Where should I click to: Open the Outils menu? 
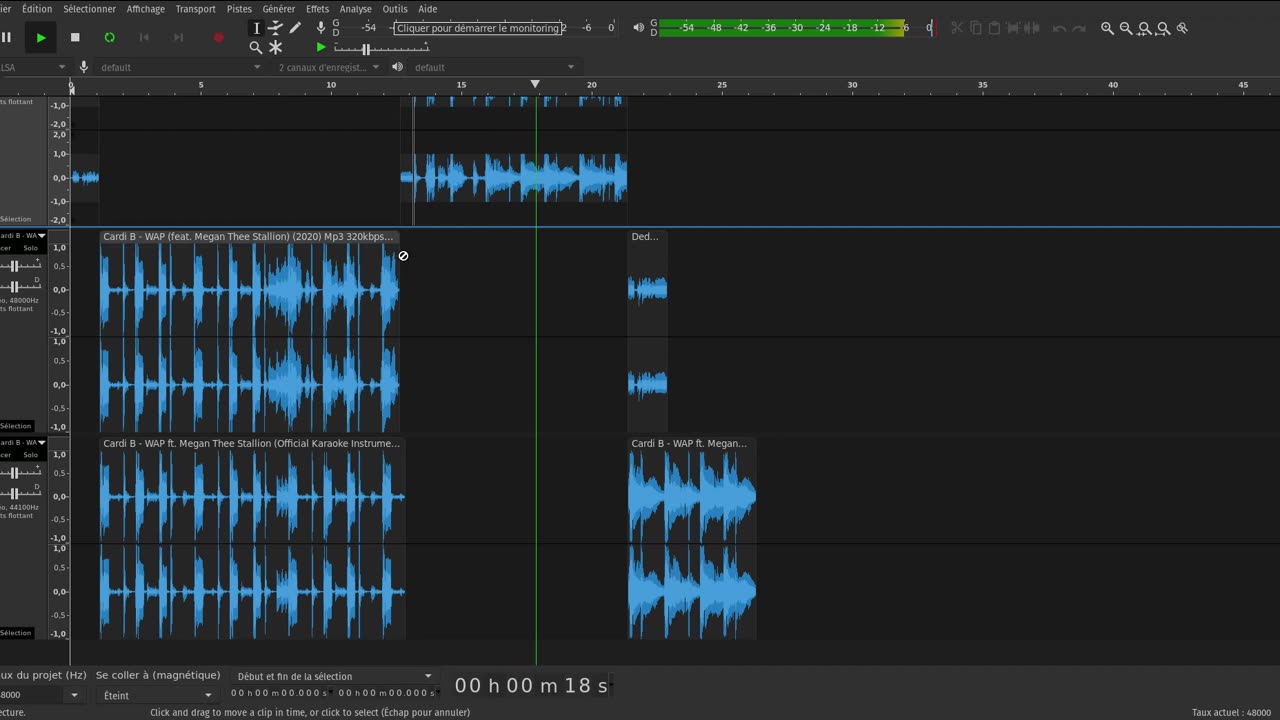coord(395,9)
